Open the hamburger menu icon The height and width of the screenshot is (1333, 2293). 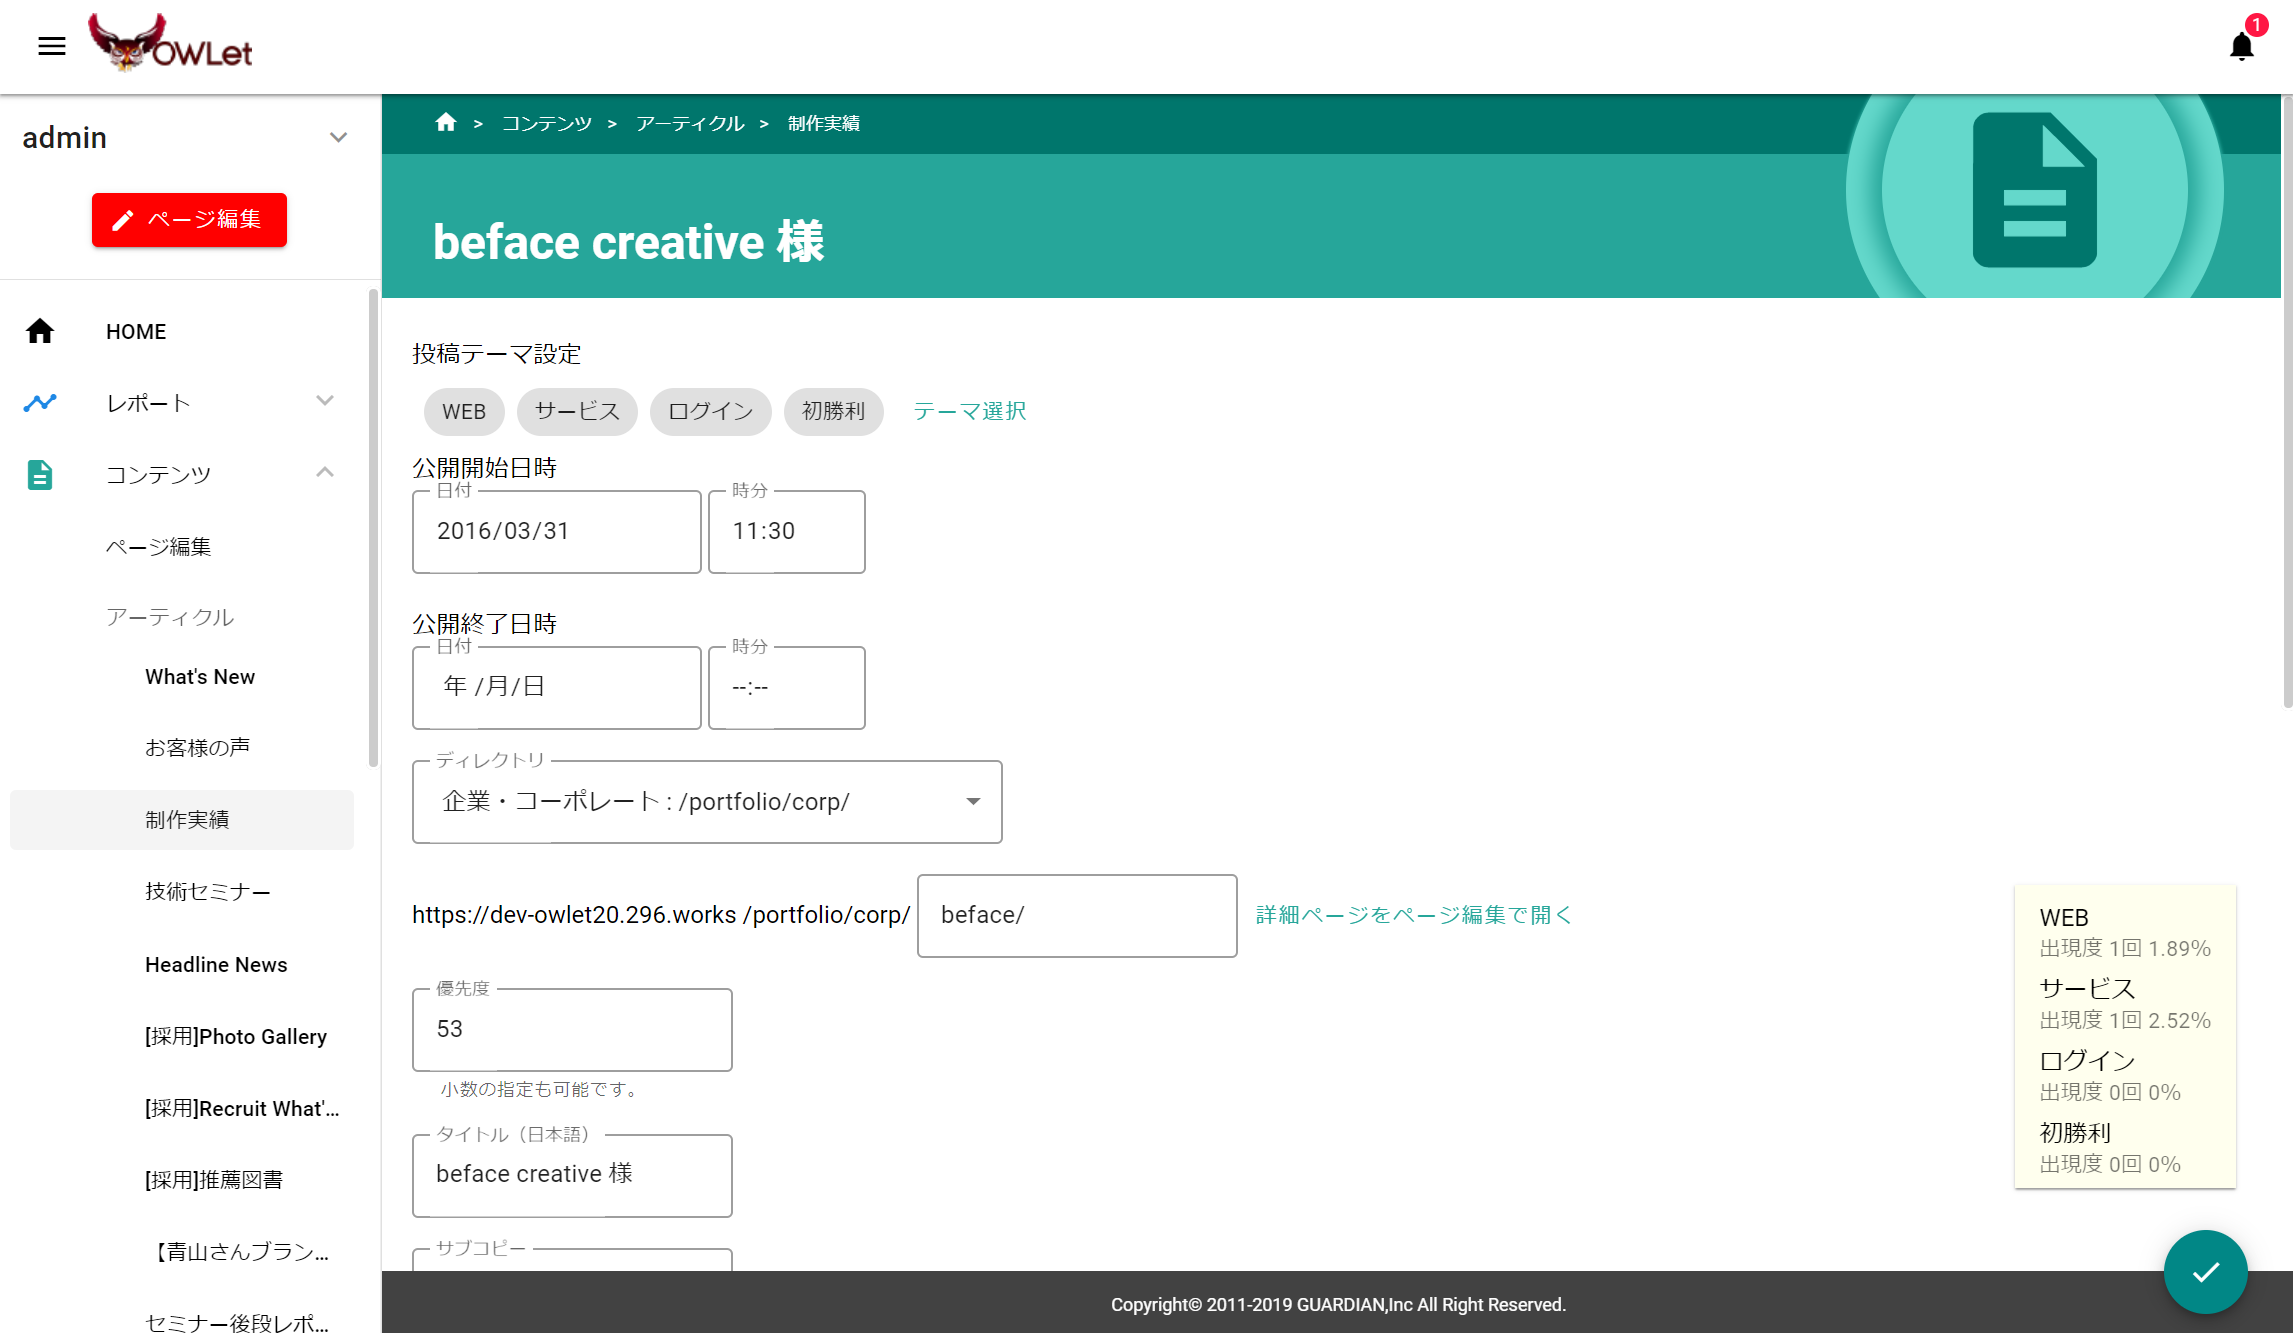(52, 46)
